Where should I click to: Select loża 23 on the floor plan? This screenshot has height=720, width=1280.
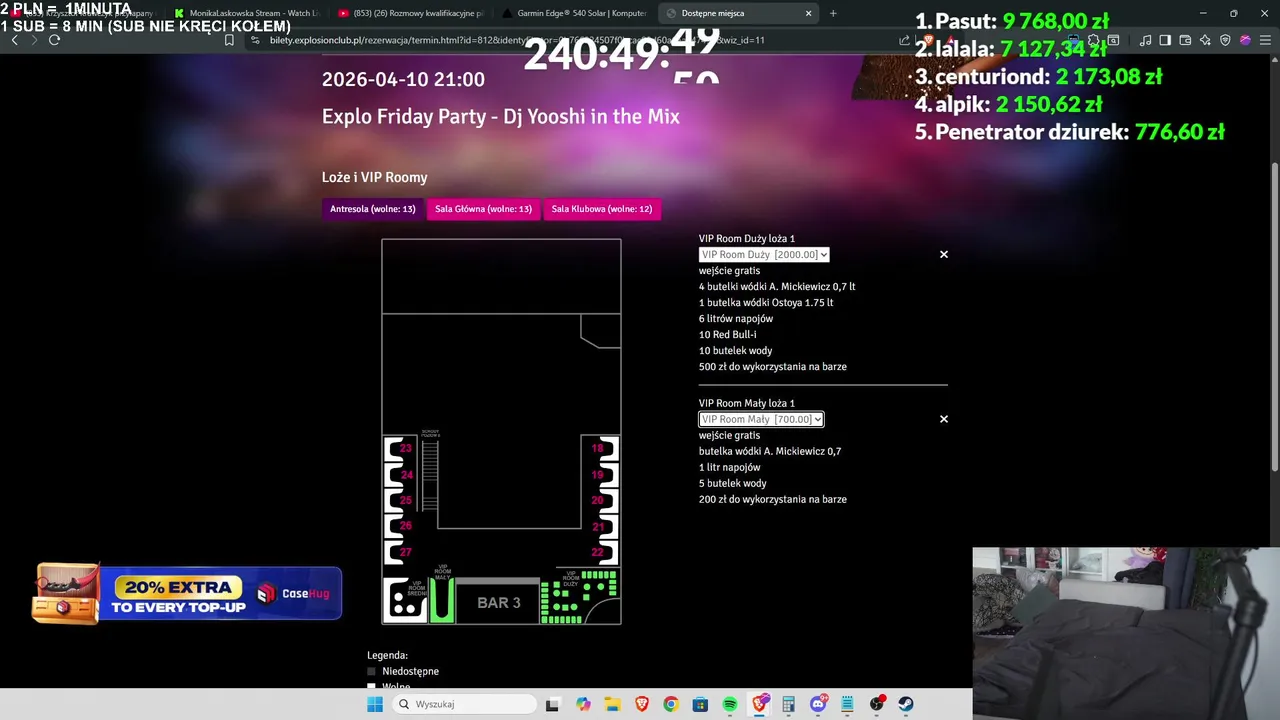pos(400,449)
